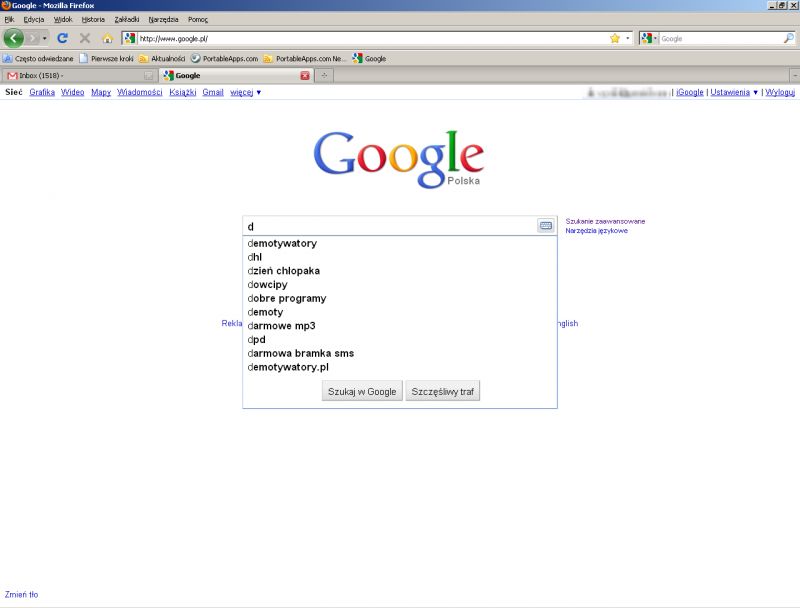The image size is (800, 608).
Task: Click the grayed Forward arrow button
Action: tap(32, 38)
